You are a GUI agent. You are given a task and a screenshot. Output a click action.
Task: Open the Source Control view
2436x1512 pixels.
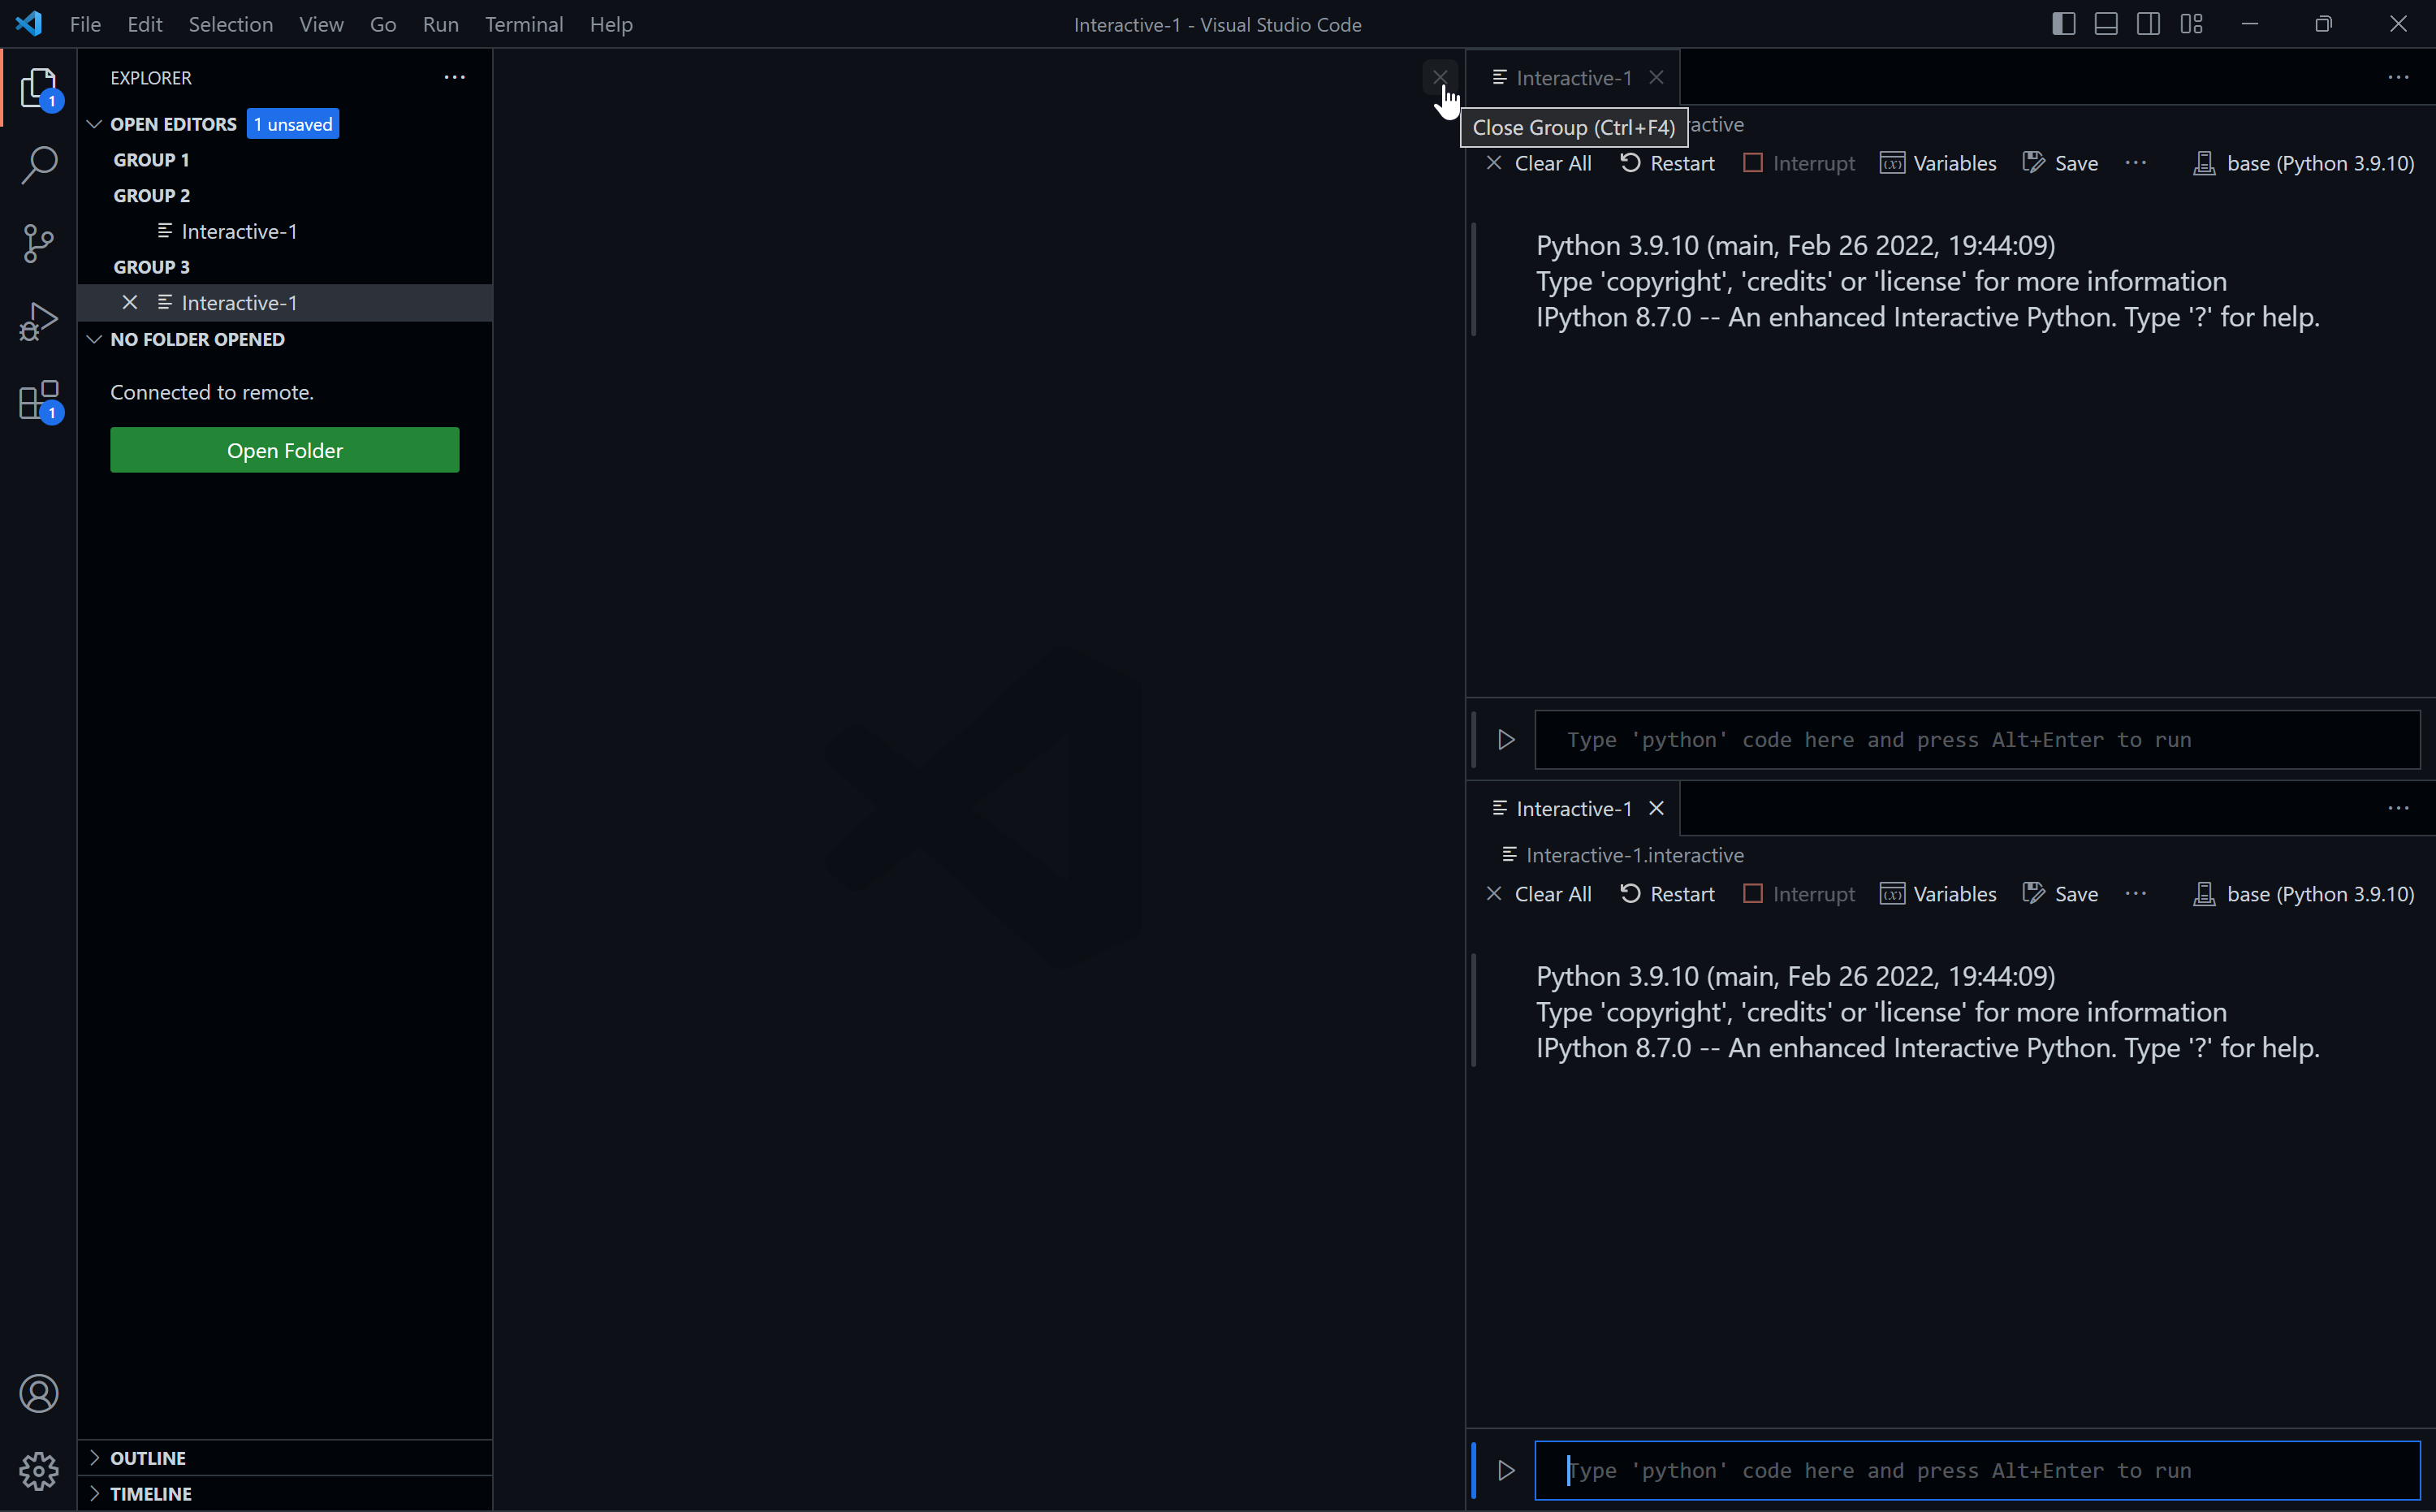click(39, 243)
